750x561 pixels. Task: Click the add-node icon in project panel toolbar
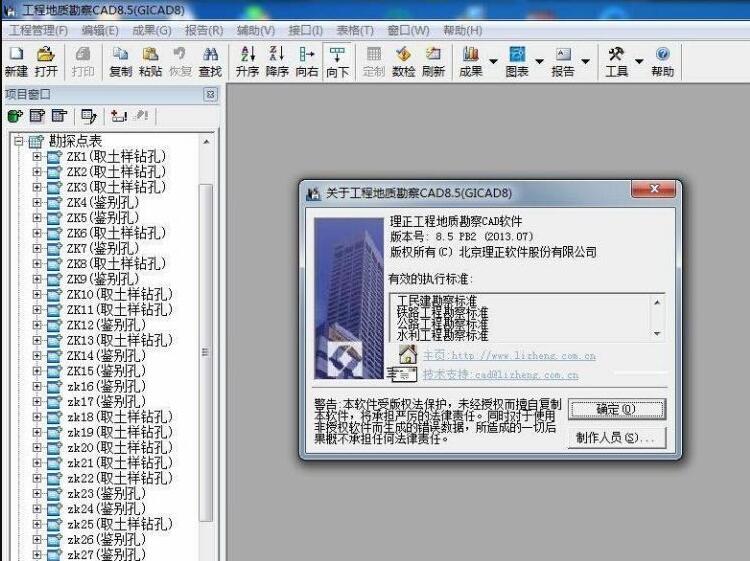tap(118, 116)
